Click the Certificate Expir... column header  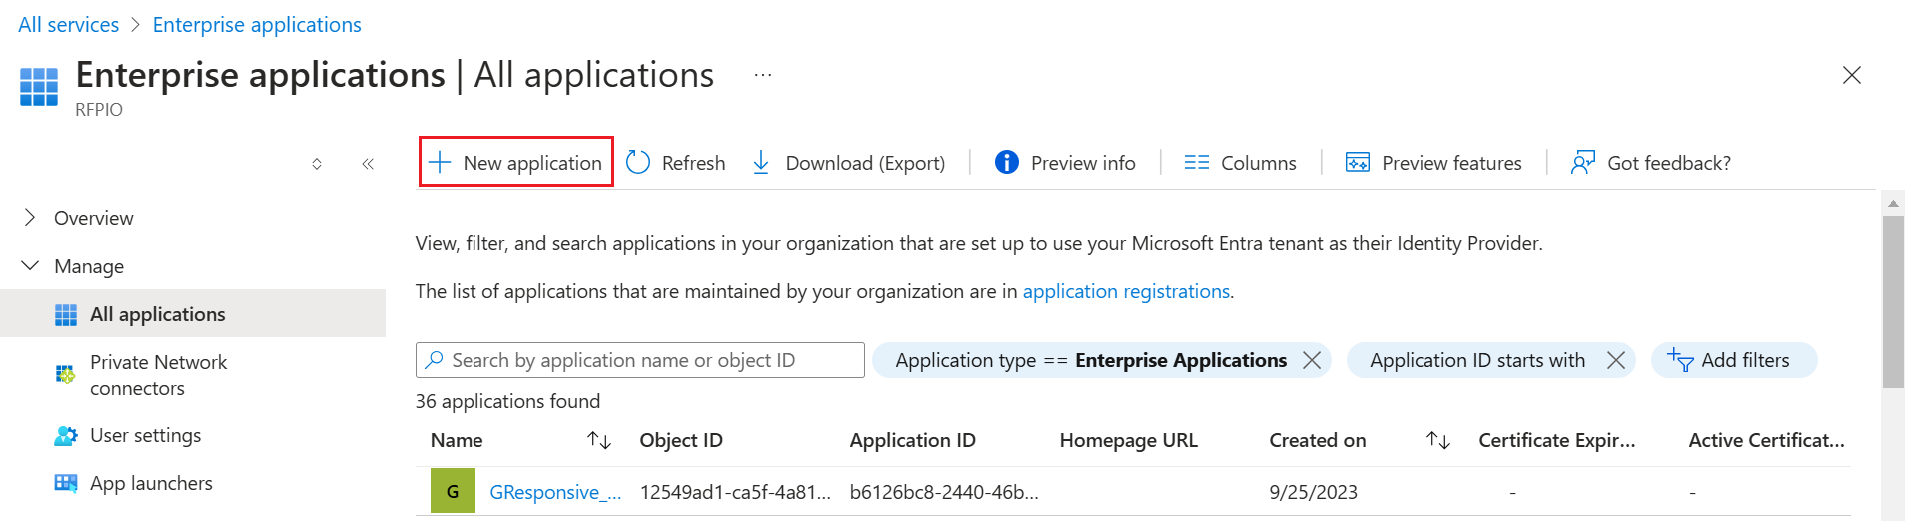(1557, 440)
